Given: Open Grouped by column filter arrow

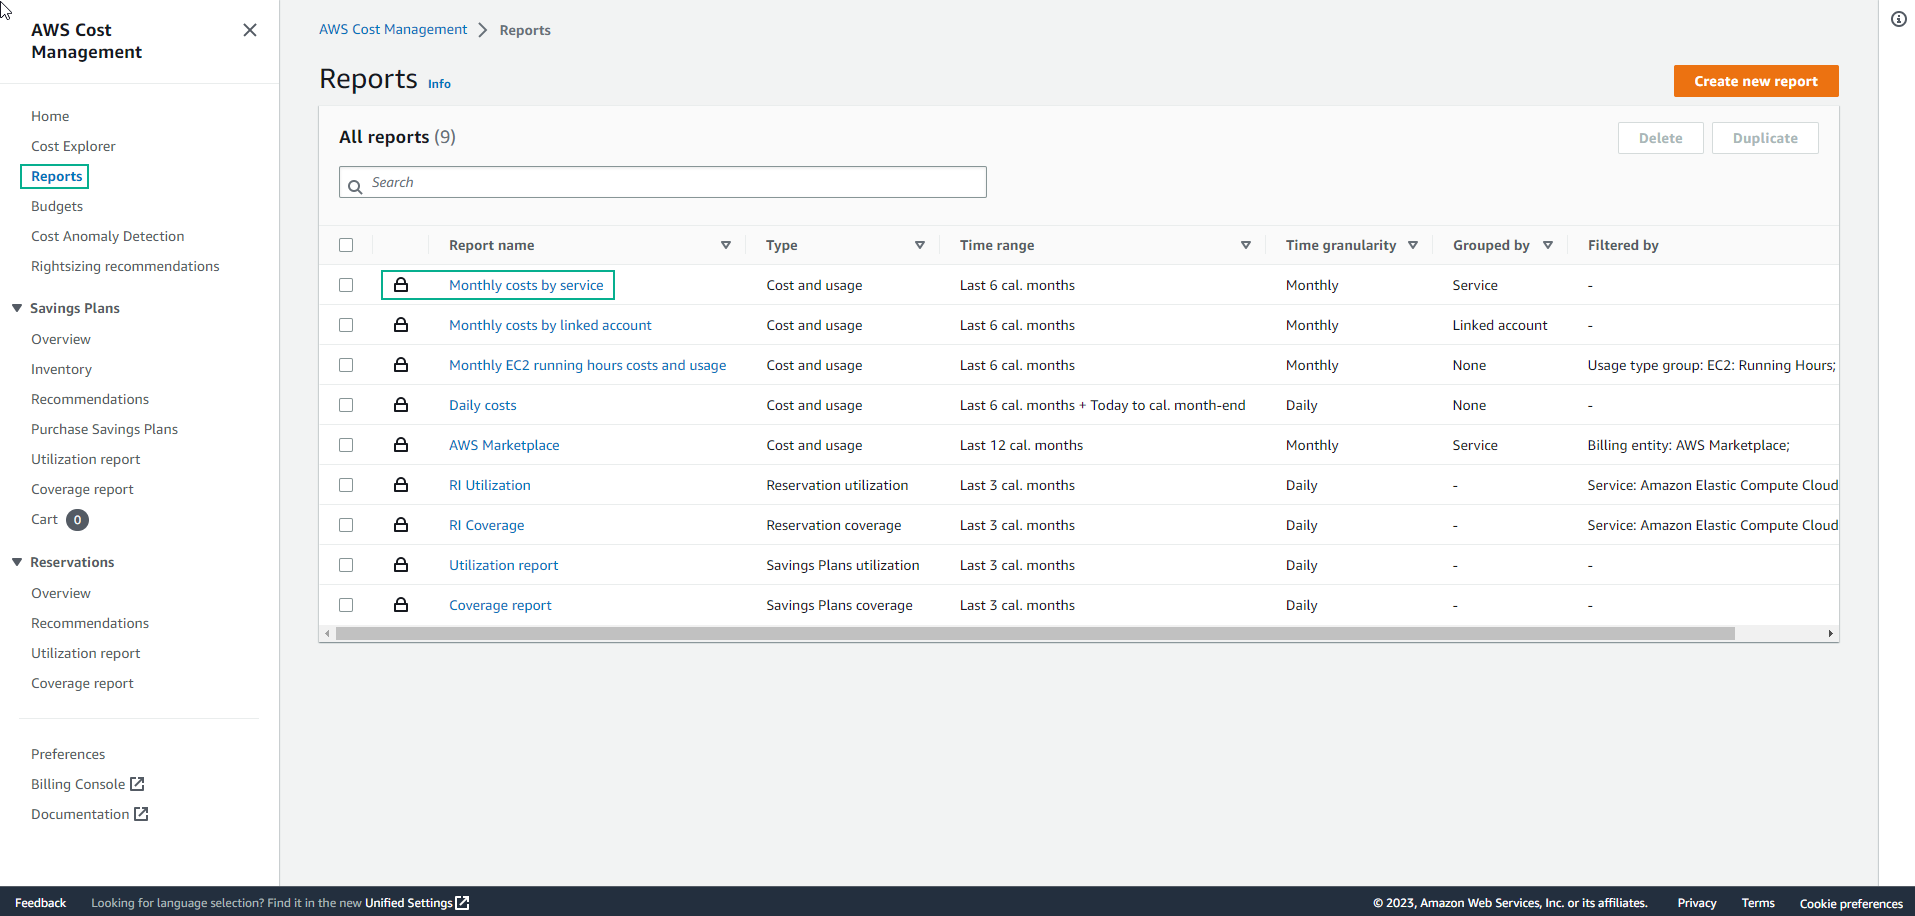Looking at the screenshot, I should coord(1548,245).
